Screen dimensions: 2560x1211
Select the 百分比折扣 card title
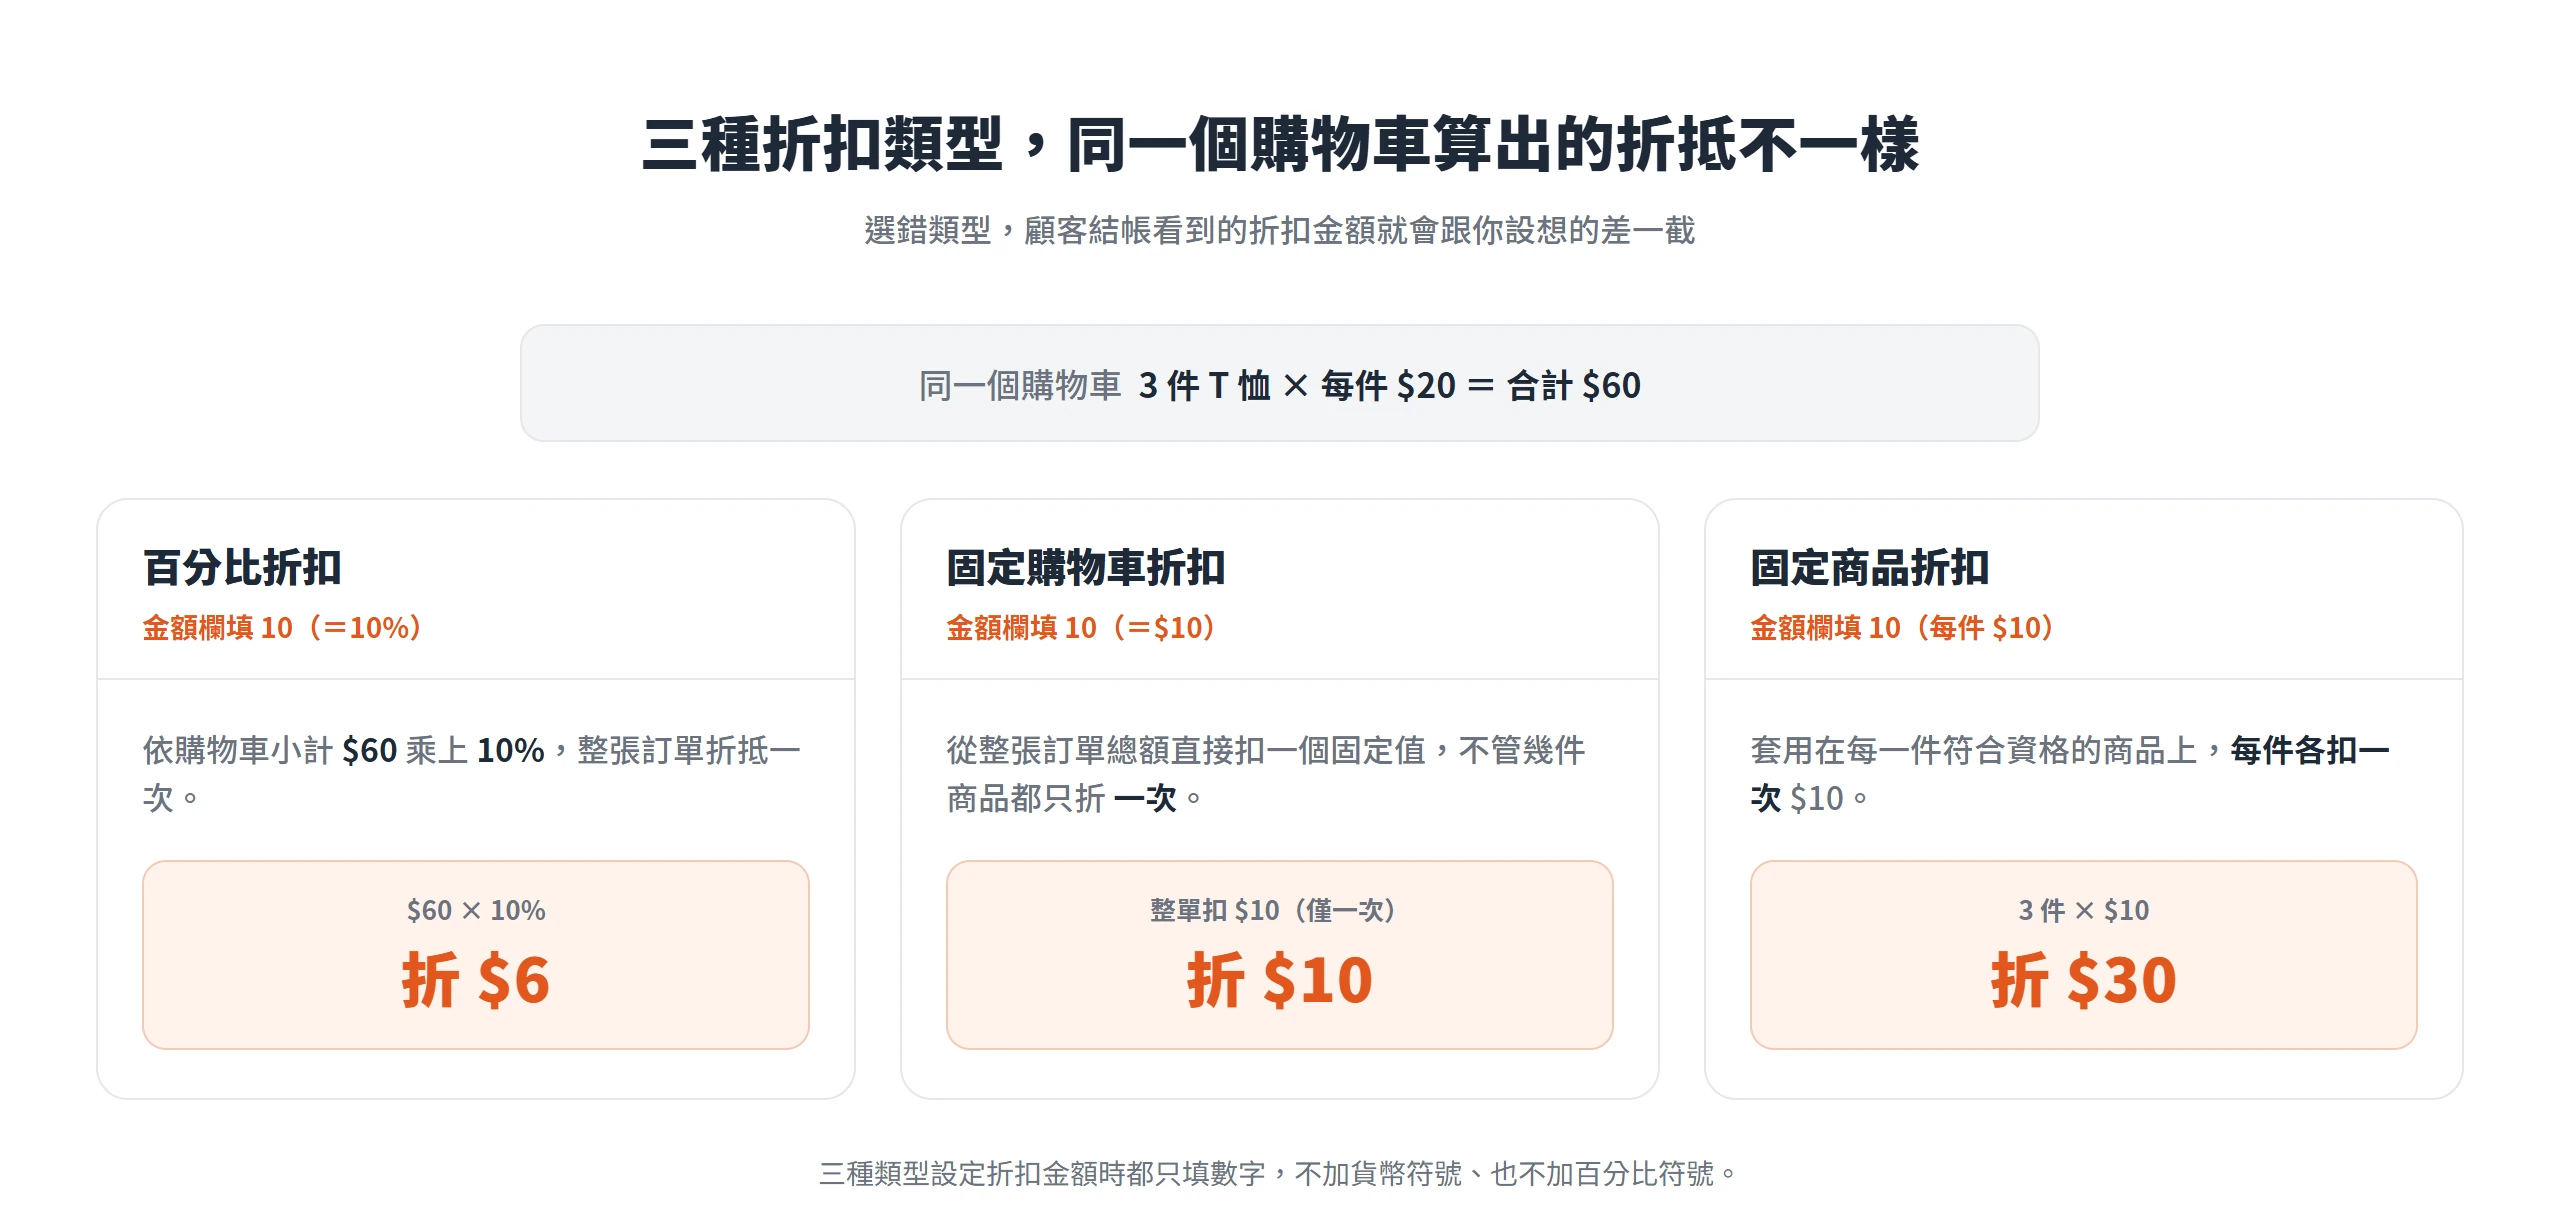coord(243,568)
